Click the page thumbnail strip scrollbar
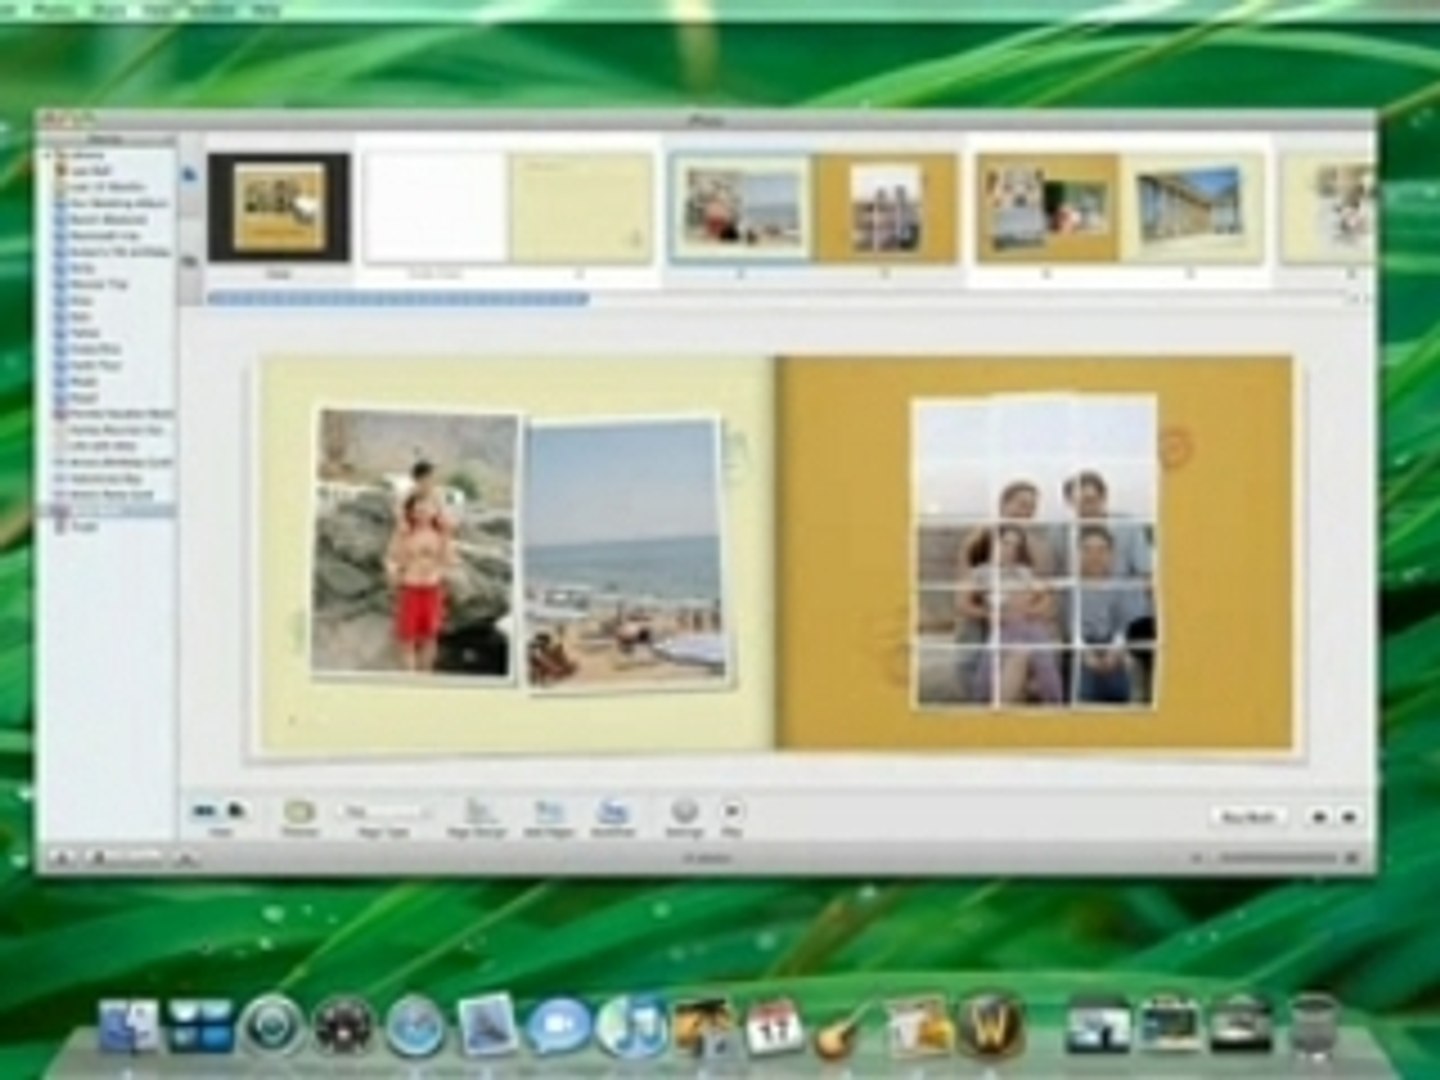 coord(398,298)
